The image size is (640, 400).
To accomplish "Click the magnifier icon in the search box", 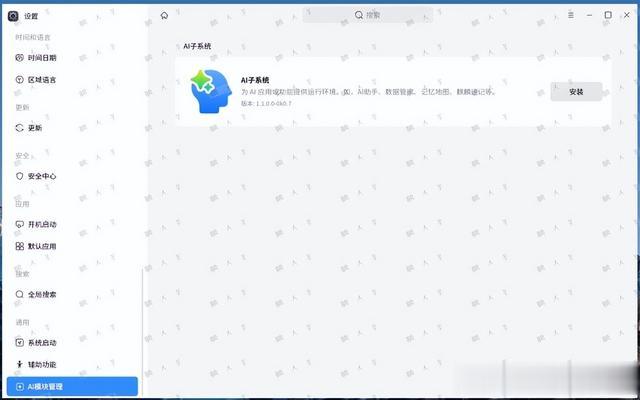I will coord(359,15).
